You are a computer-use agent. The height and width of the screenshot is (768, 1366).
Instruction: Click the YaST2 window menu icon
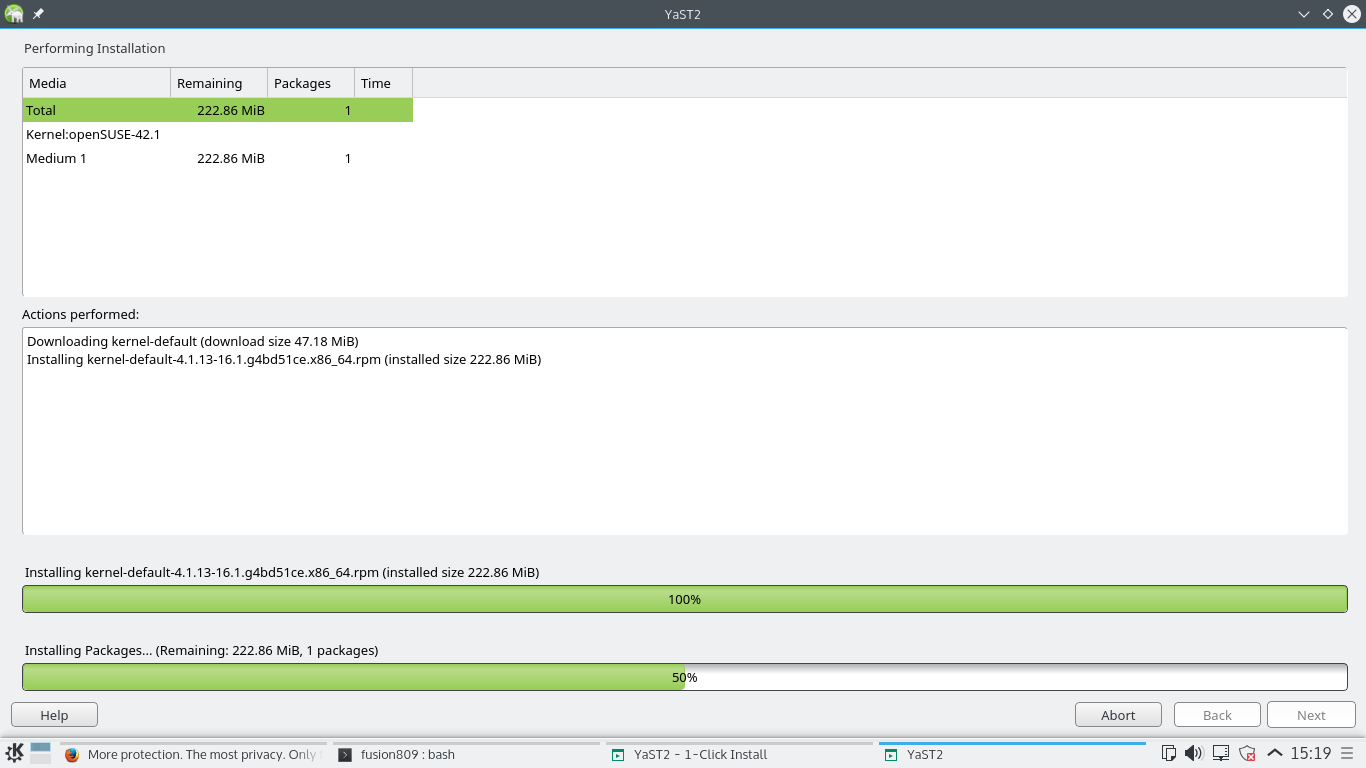pos(14,14)
